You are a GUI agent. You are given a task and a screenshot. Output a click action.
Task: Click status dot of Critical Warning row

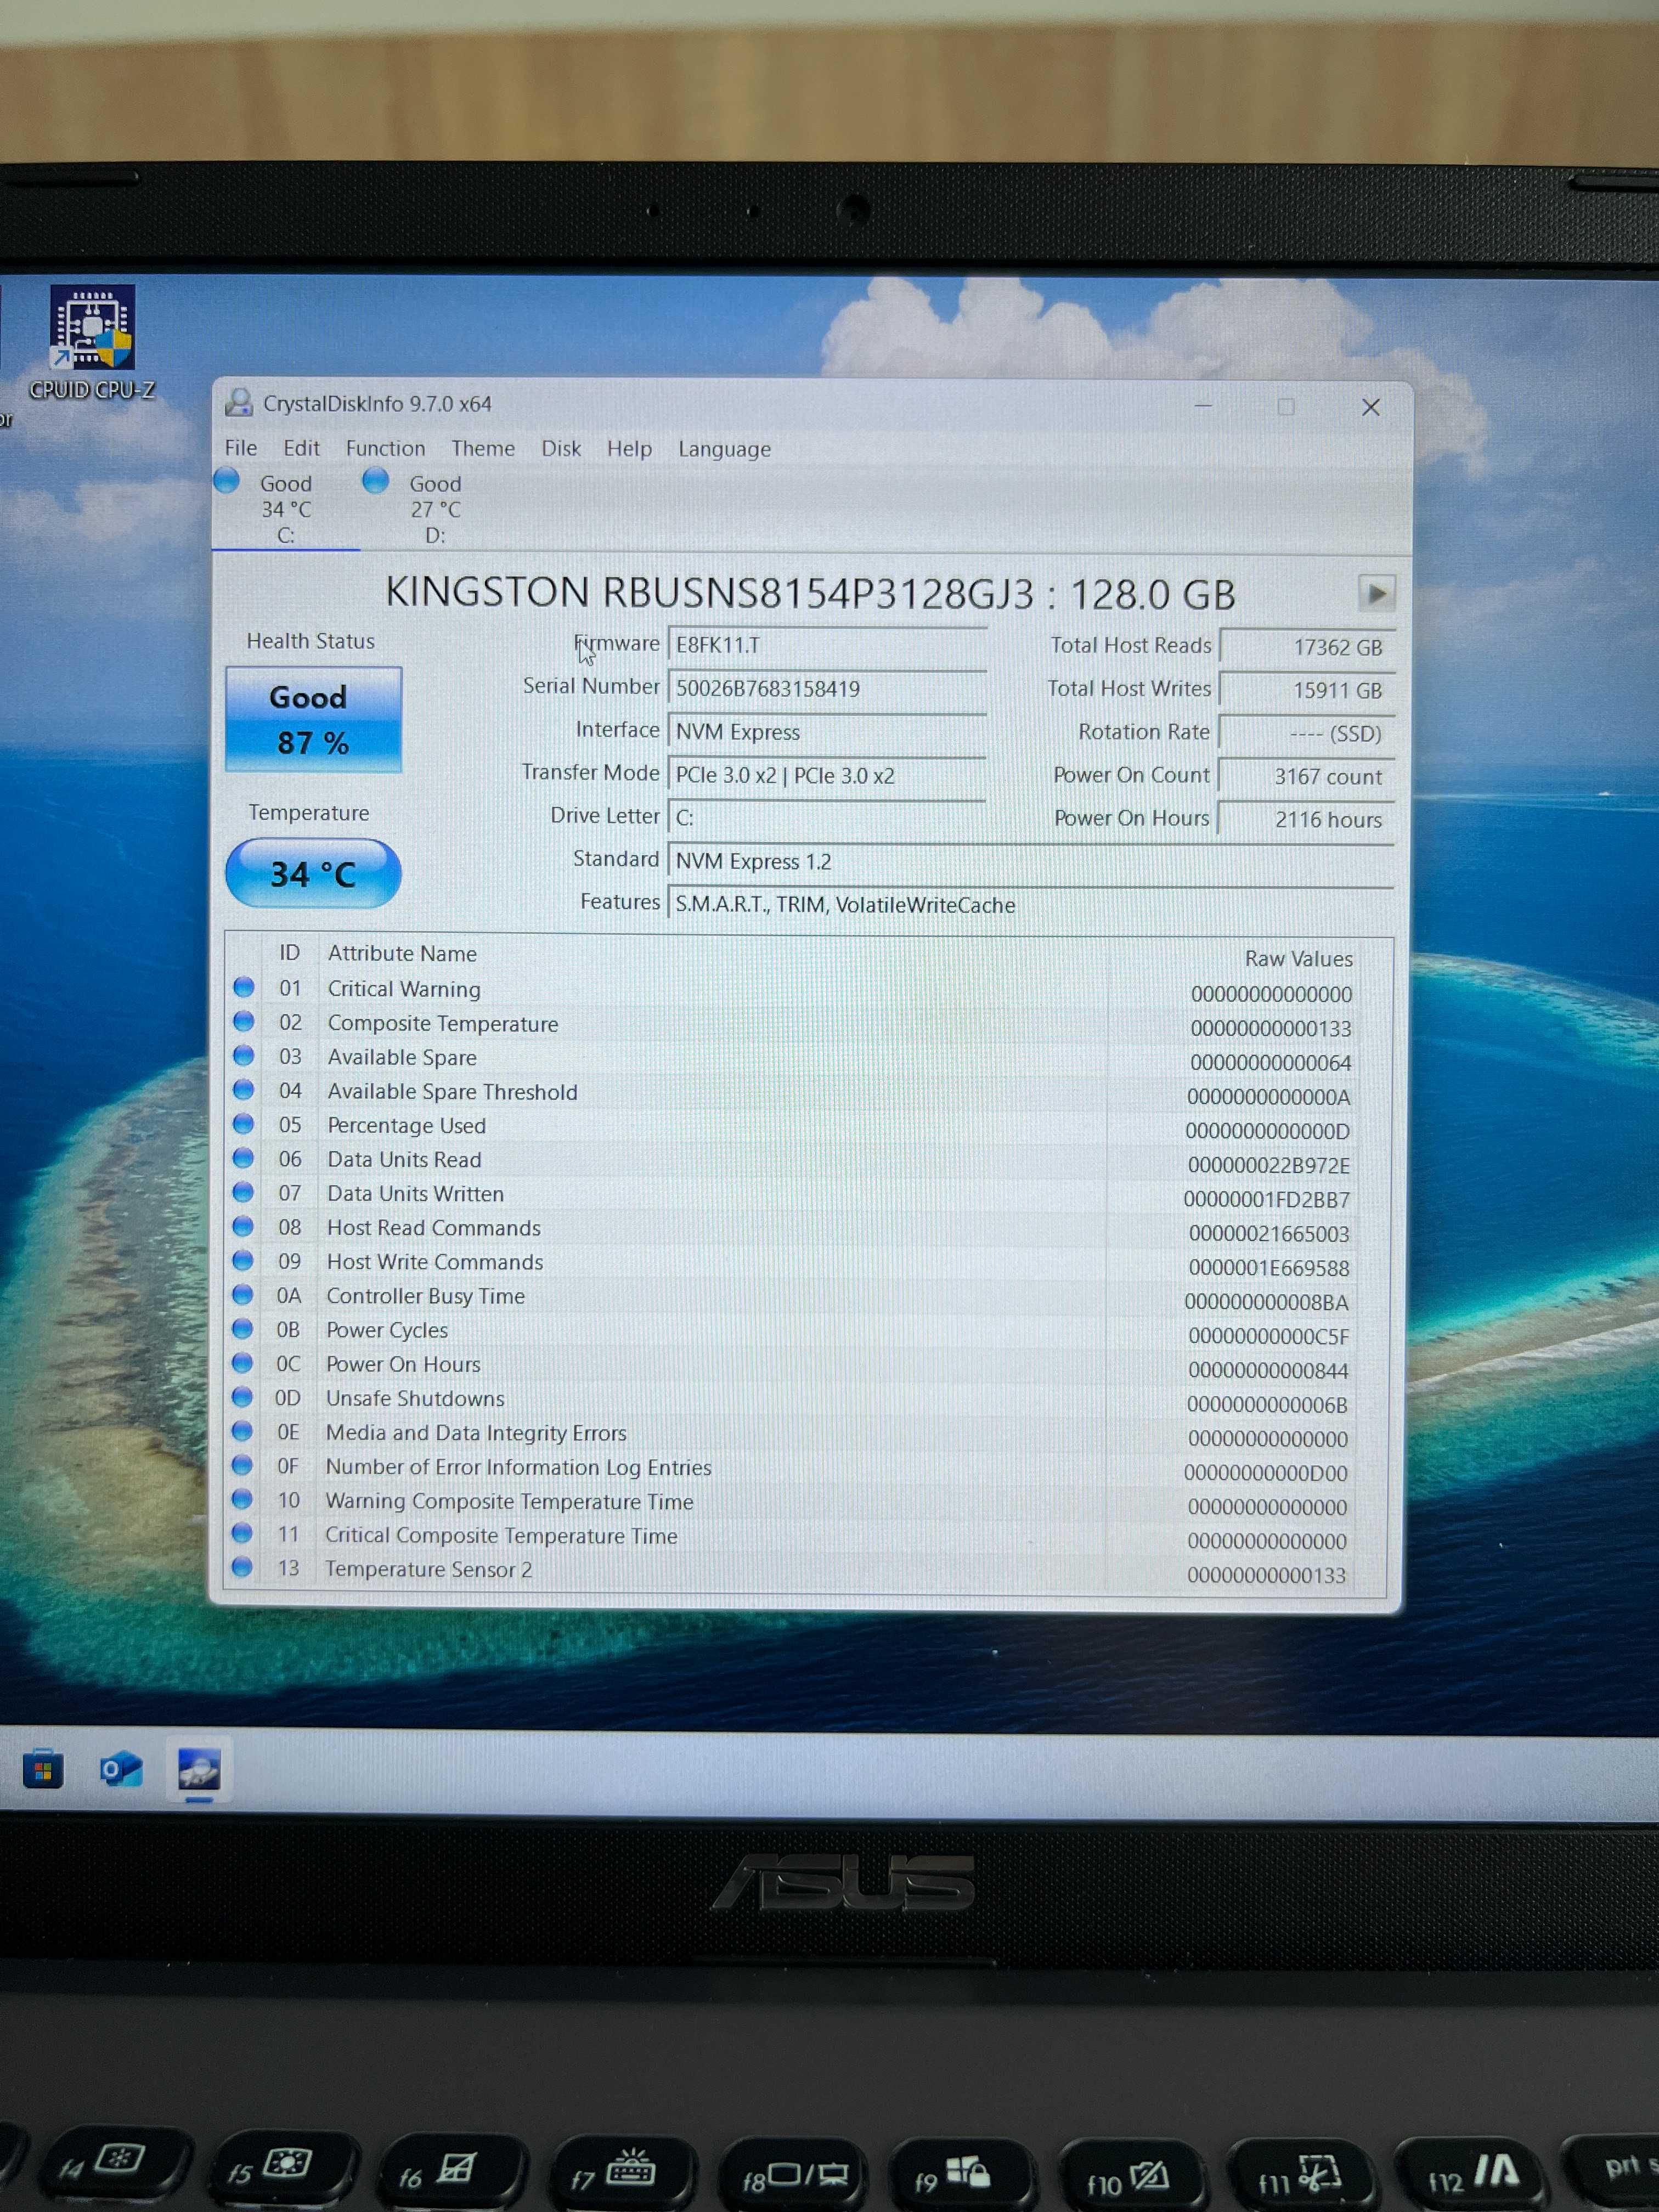point(243,987)
